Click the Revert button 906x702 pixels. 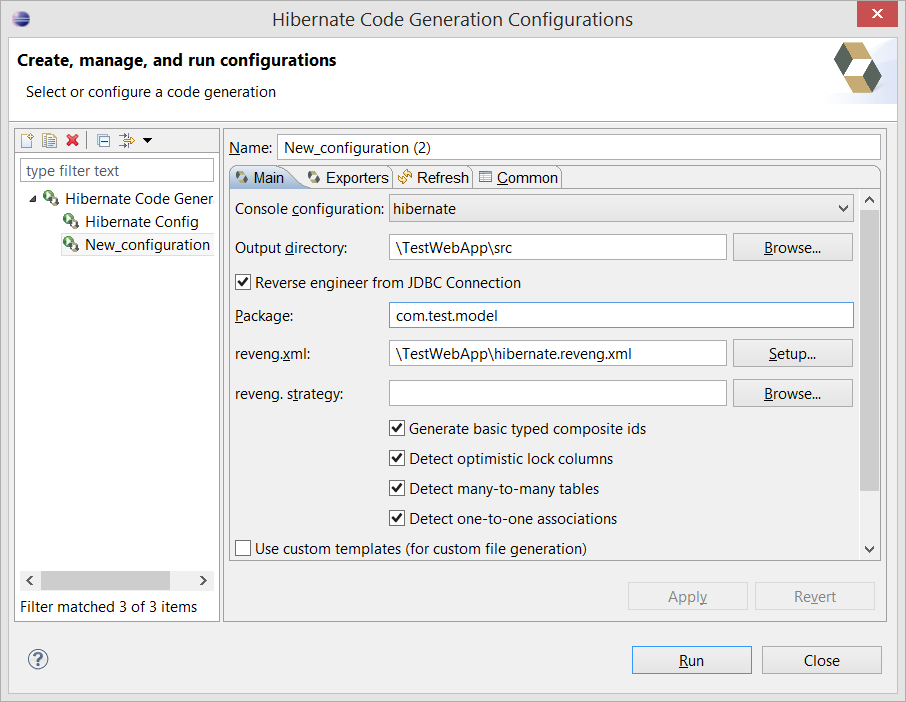coord(815,596)
